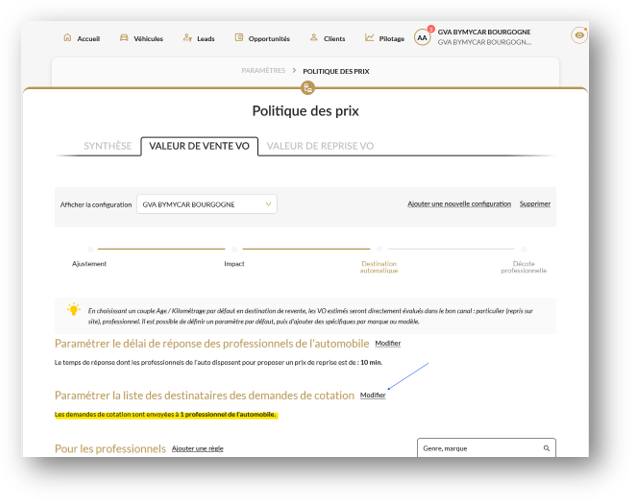Select the VALEUR DE VENTE VO tab

click(x=199, y=146)
